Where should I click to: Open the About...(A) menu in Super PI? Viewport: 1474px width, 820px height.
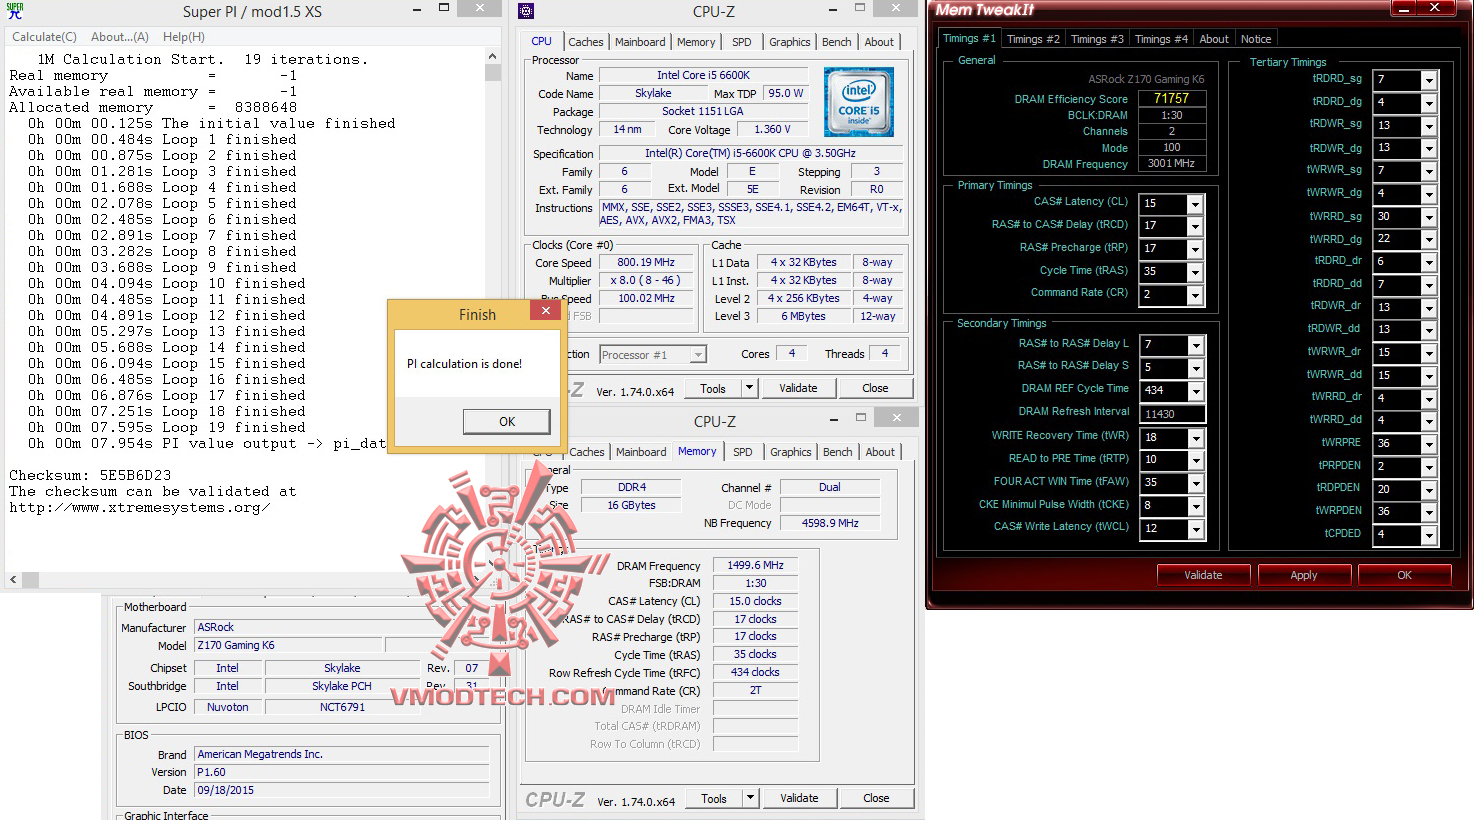point(120,37)
